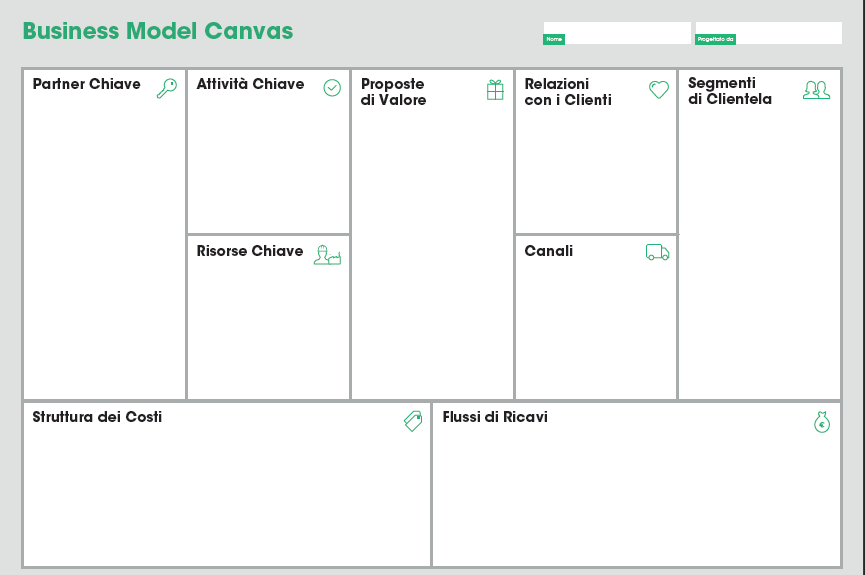Click the Attività Chiave heading

click(250, 84)
